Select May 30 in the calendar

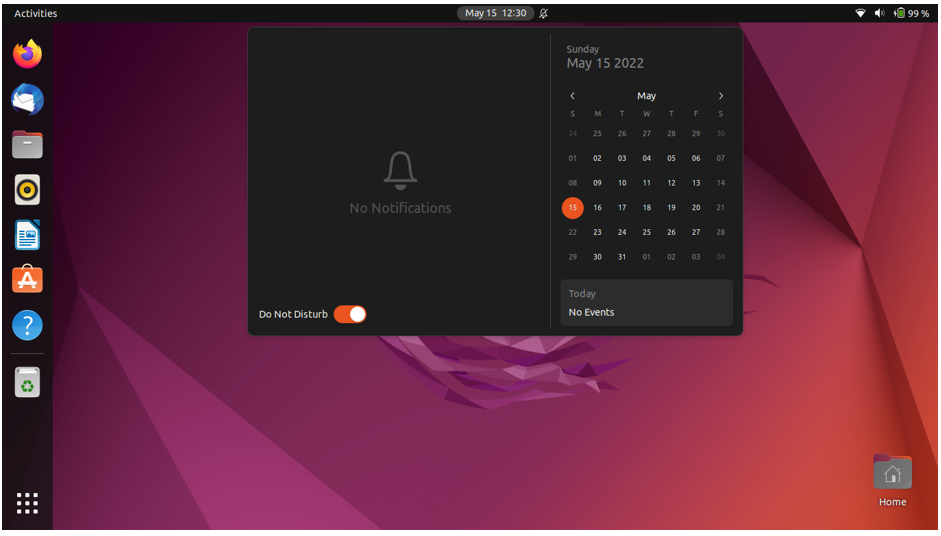[x=597, y=257]
